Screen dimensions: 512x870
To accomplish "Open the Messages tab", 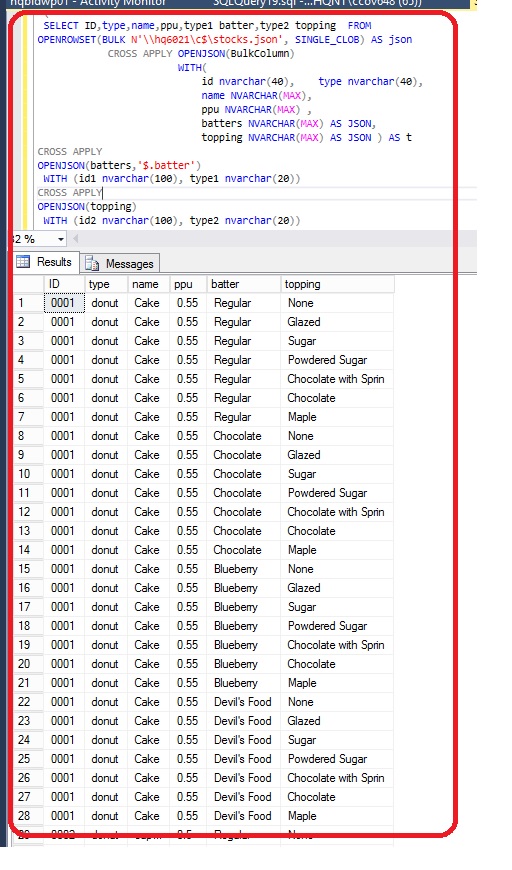I will [x=120, y=264].
